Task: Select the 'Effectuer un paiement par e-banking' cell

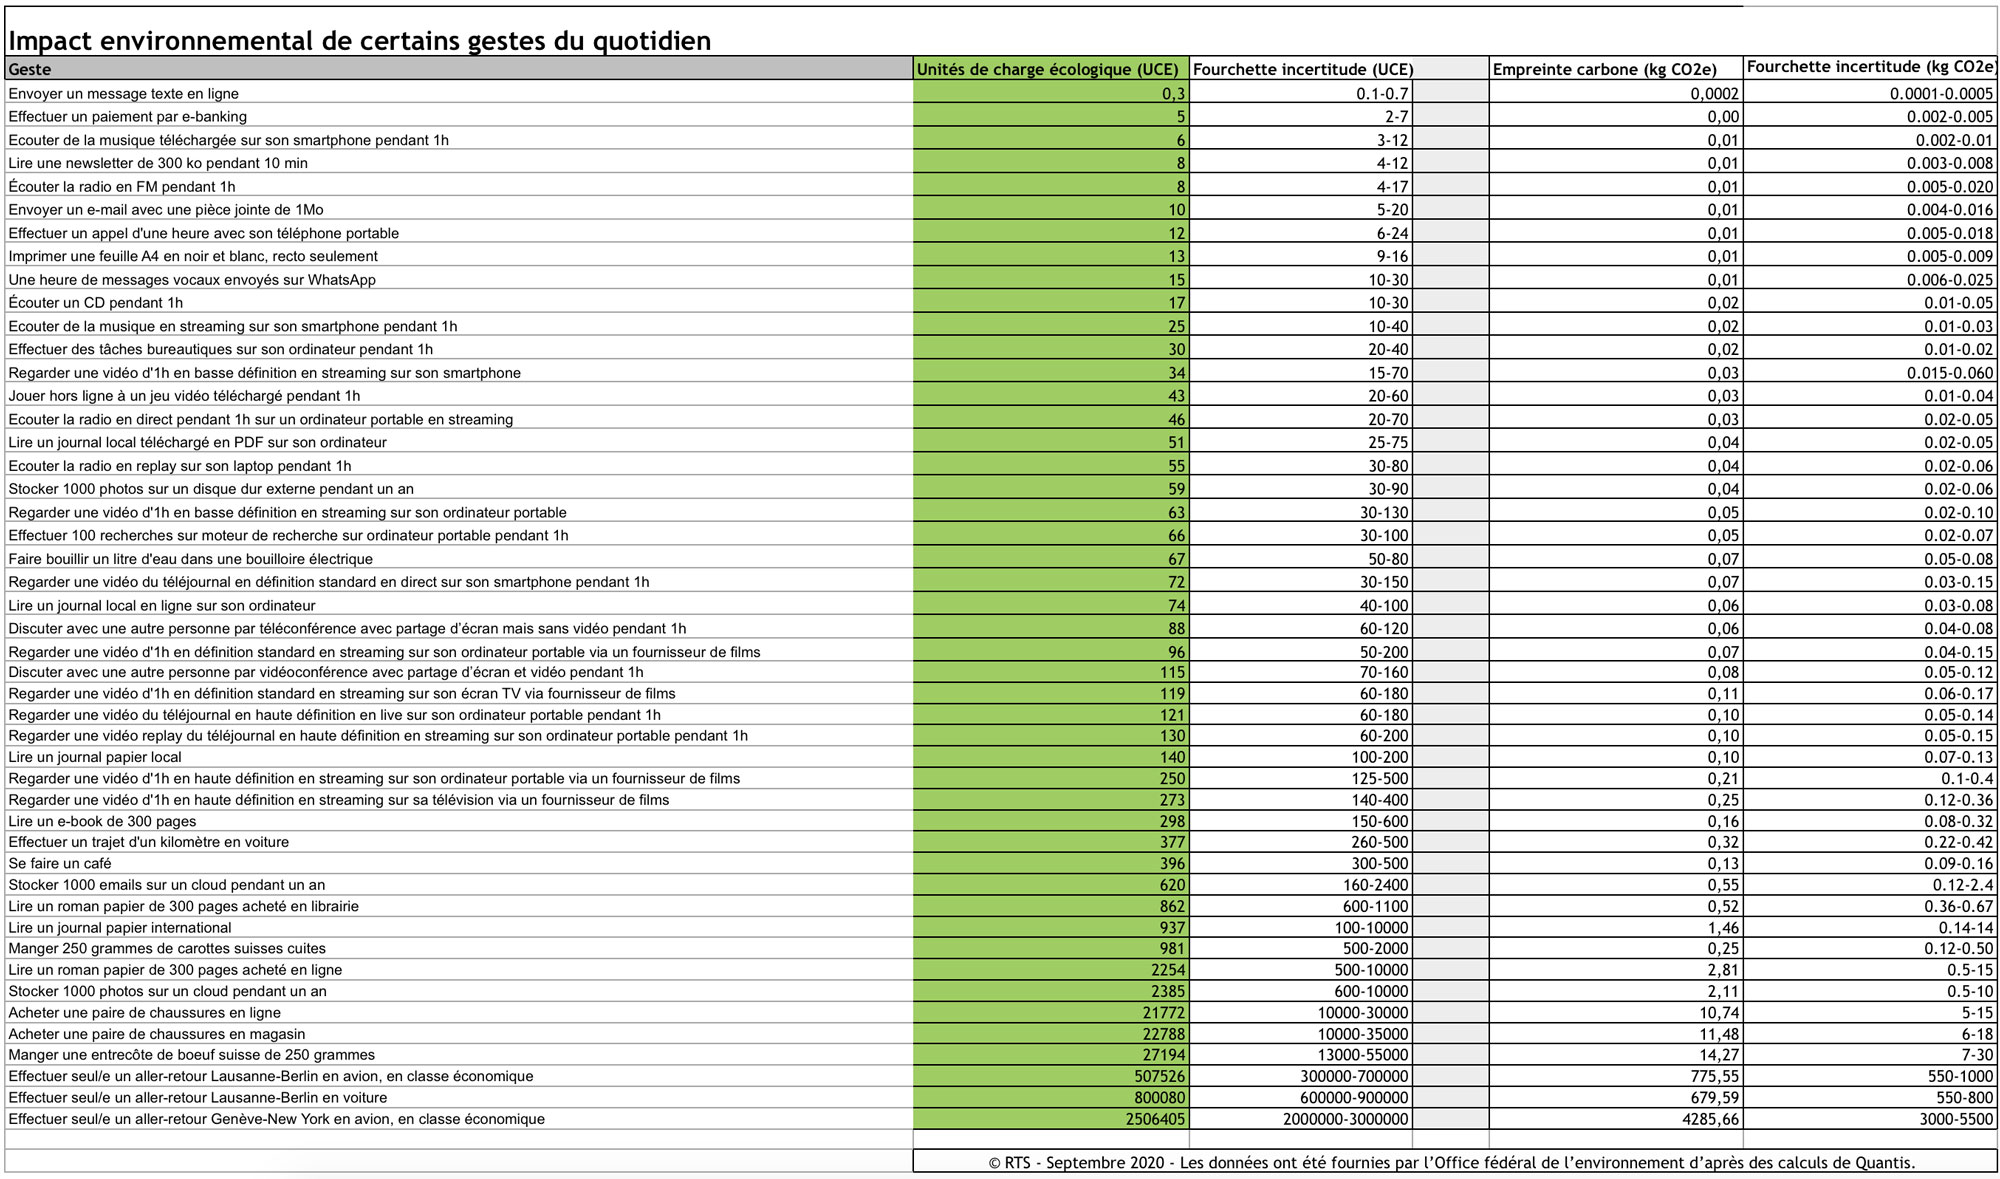Action: tap(128, 117)
